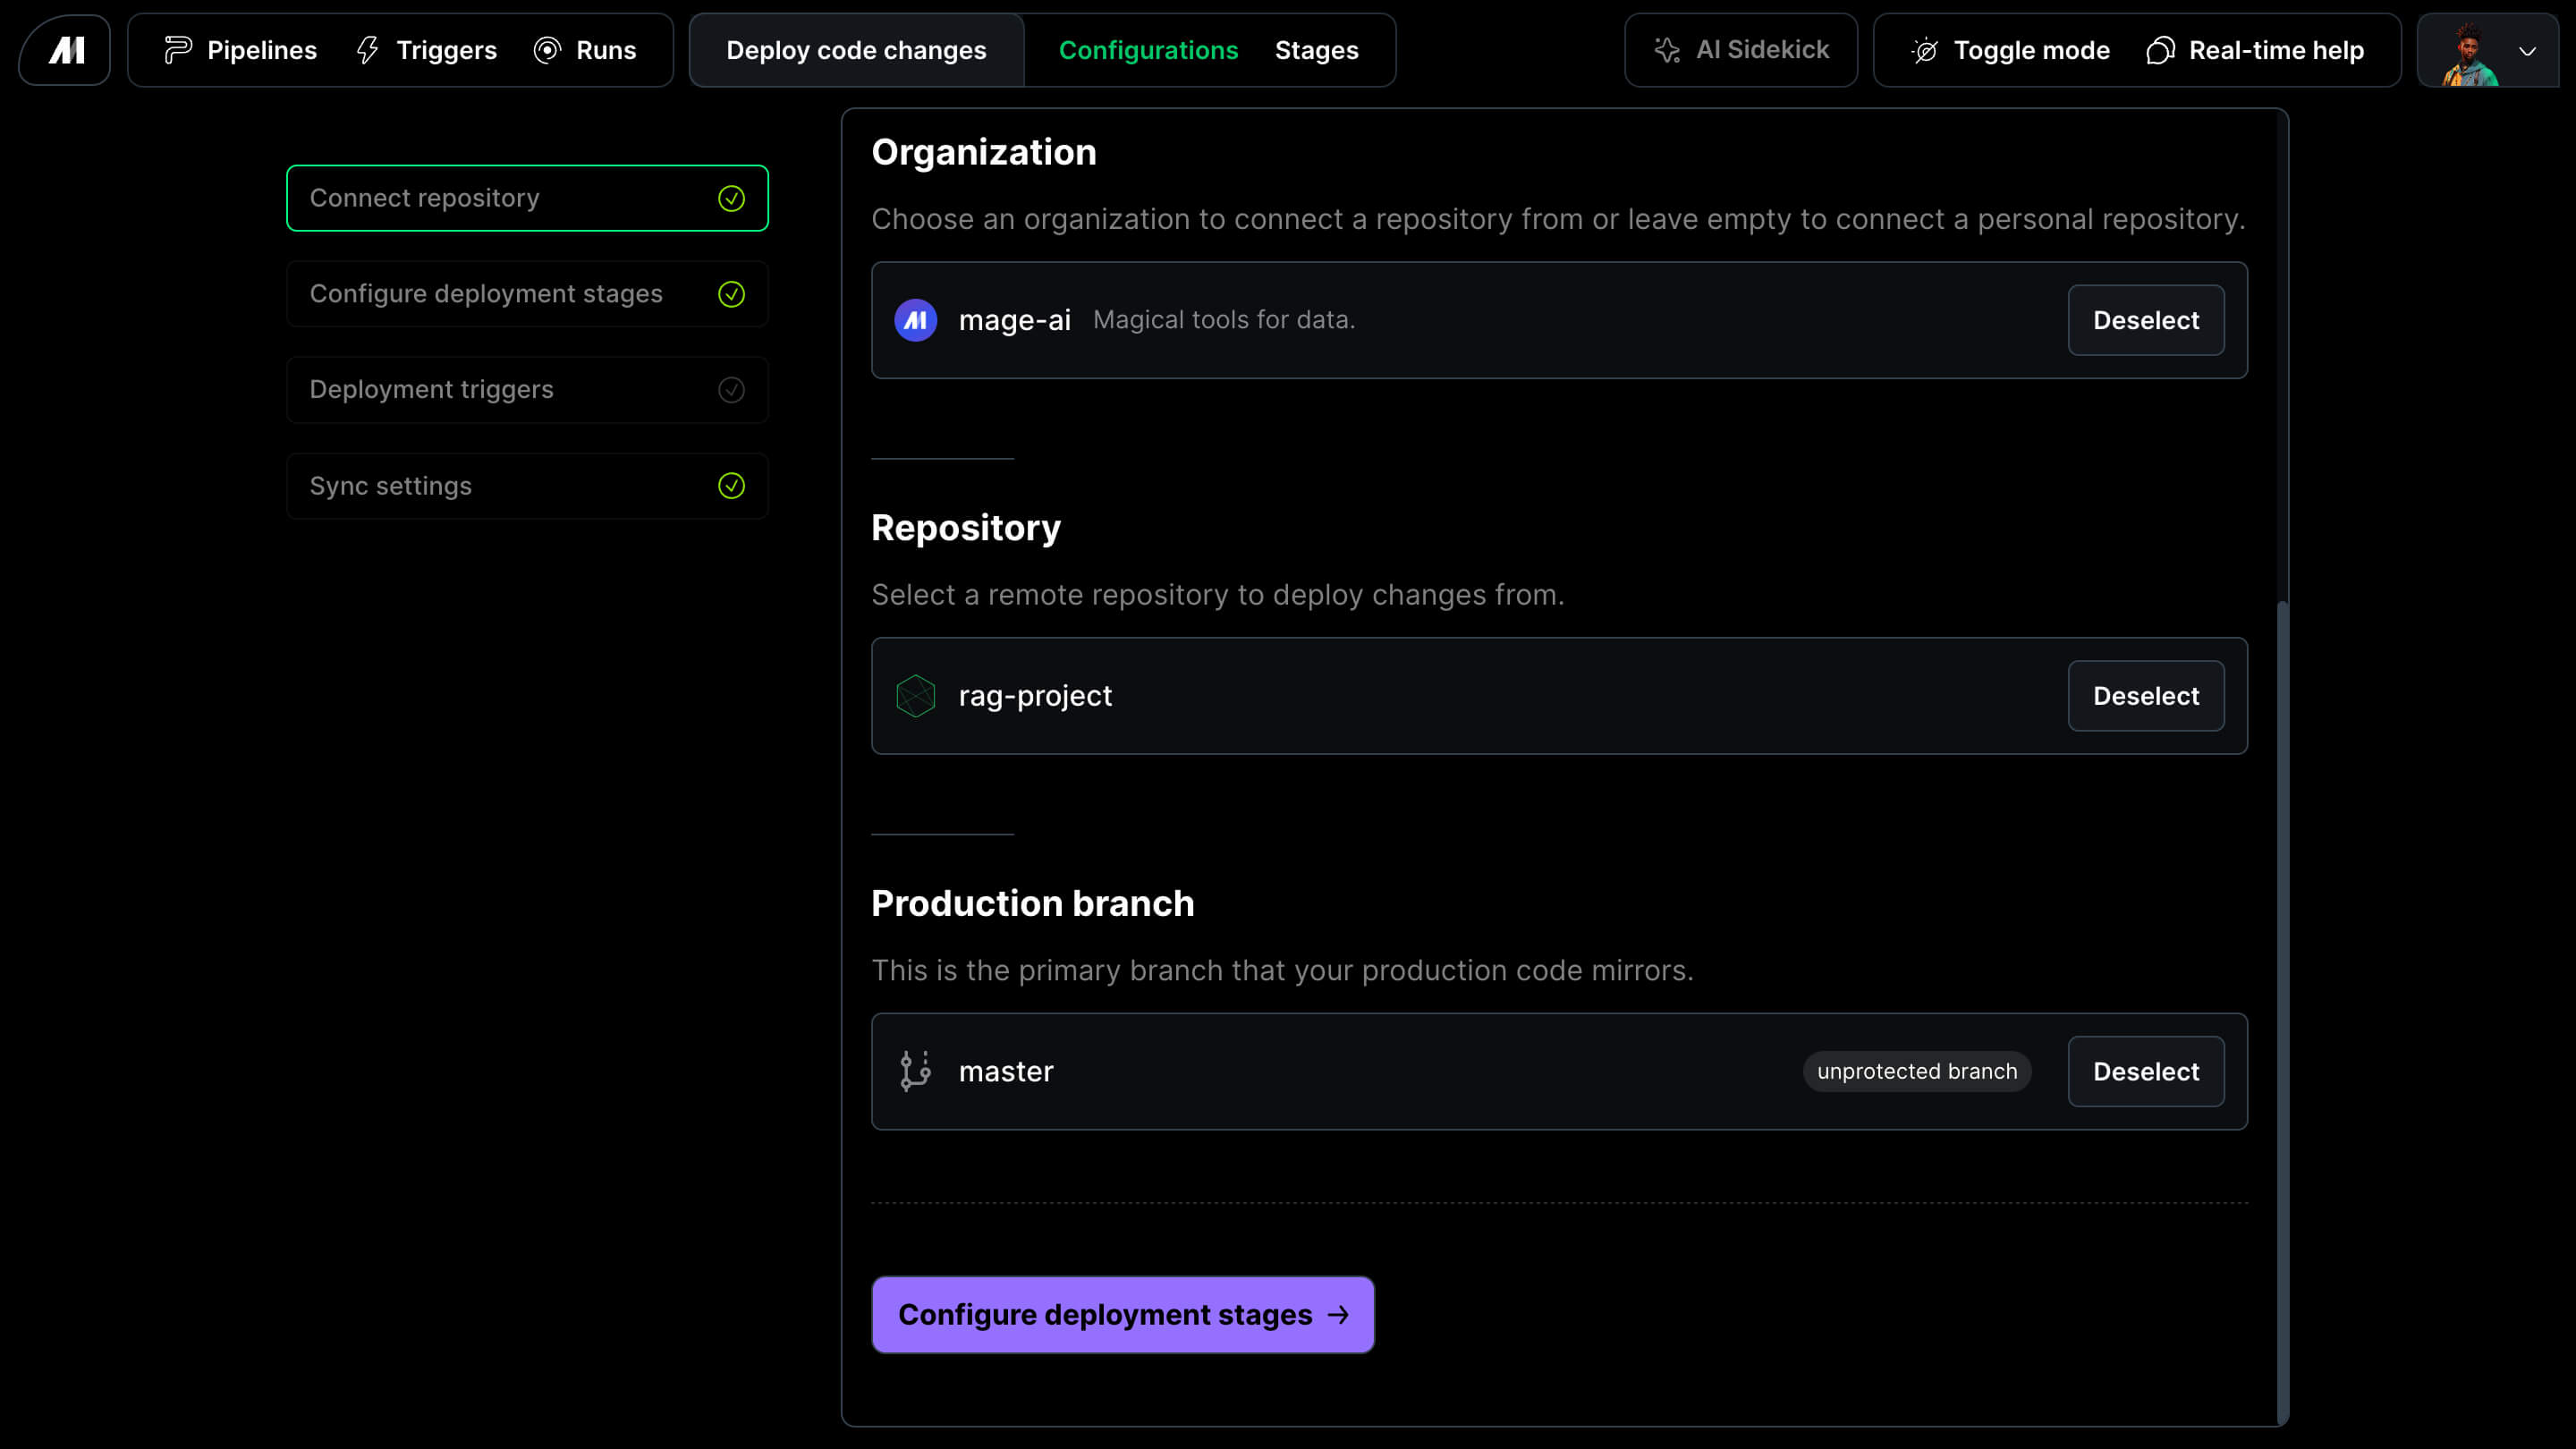Screen dimensions: 2576x1449
Task: Click the rag-project repository name
Action: 1035,696
